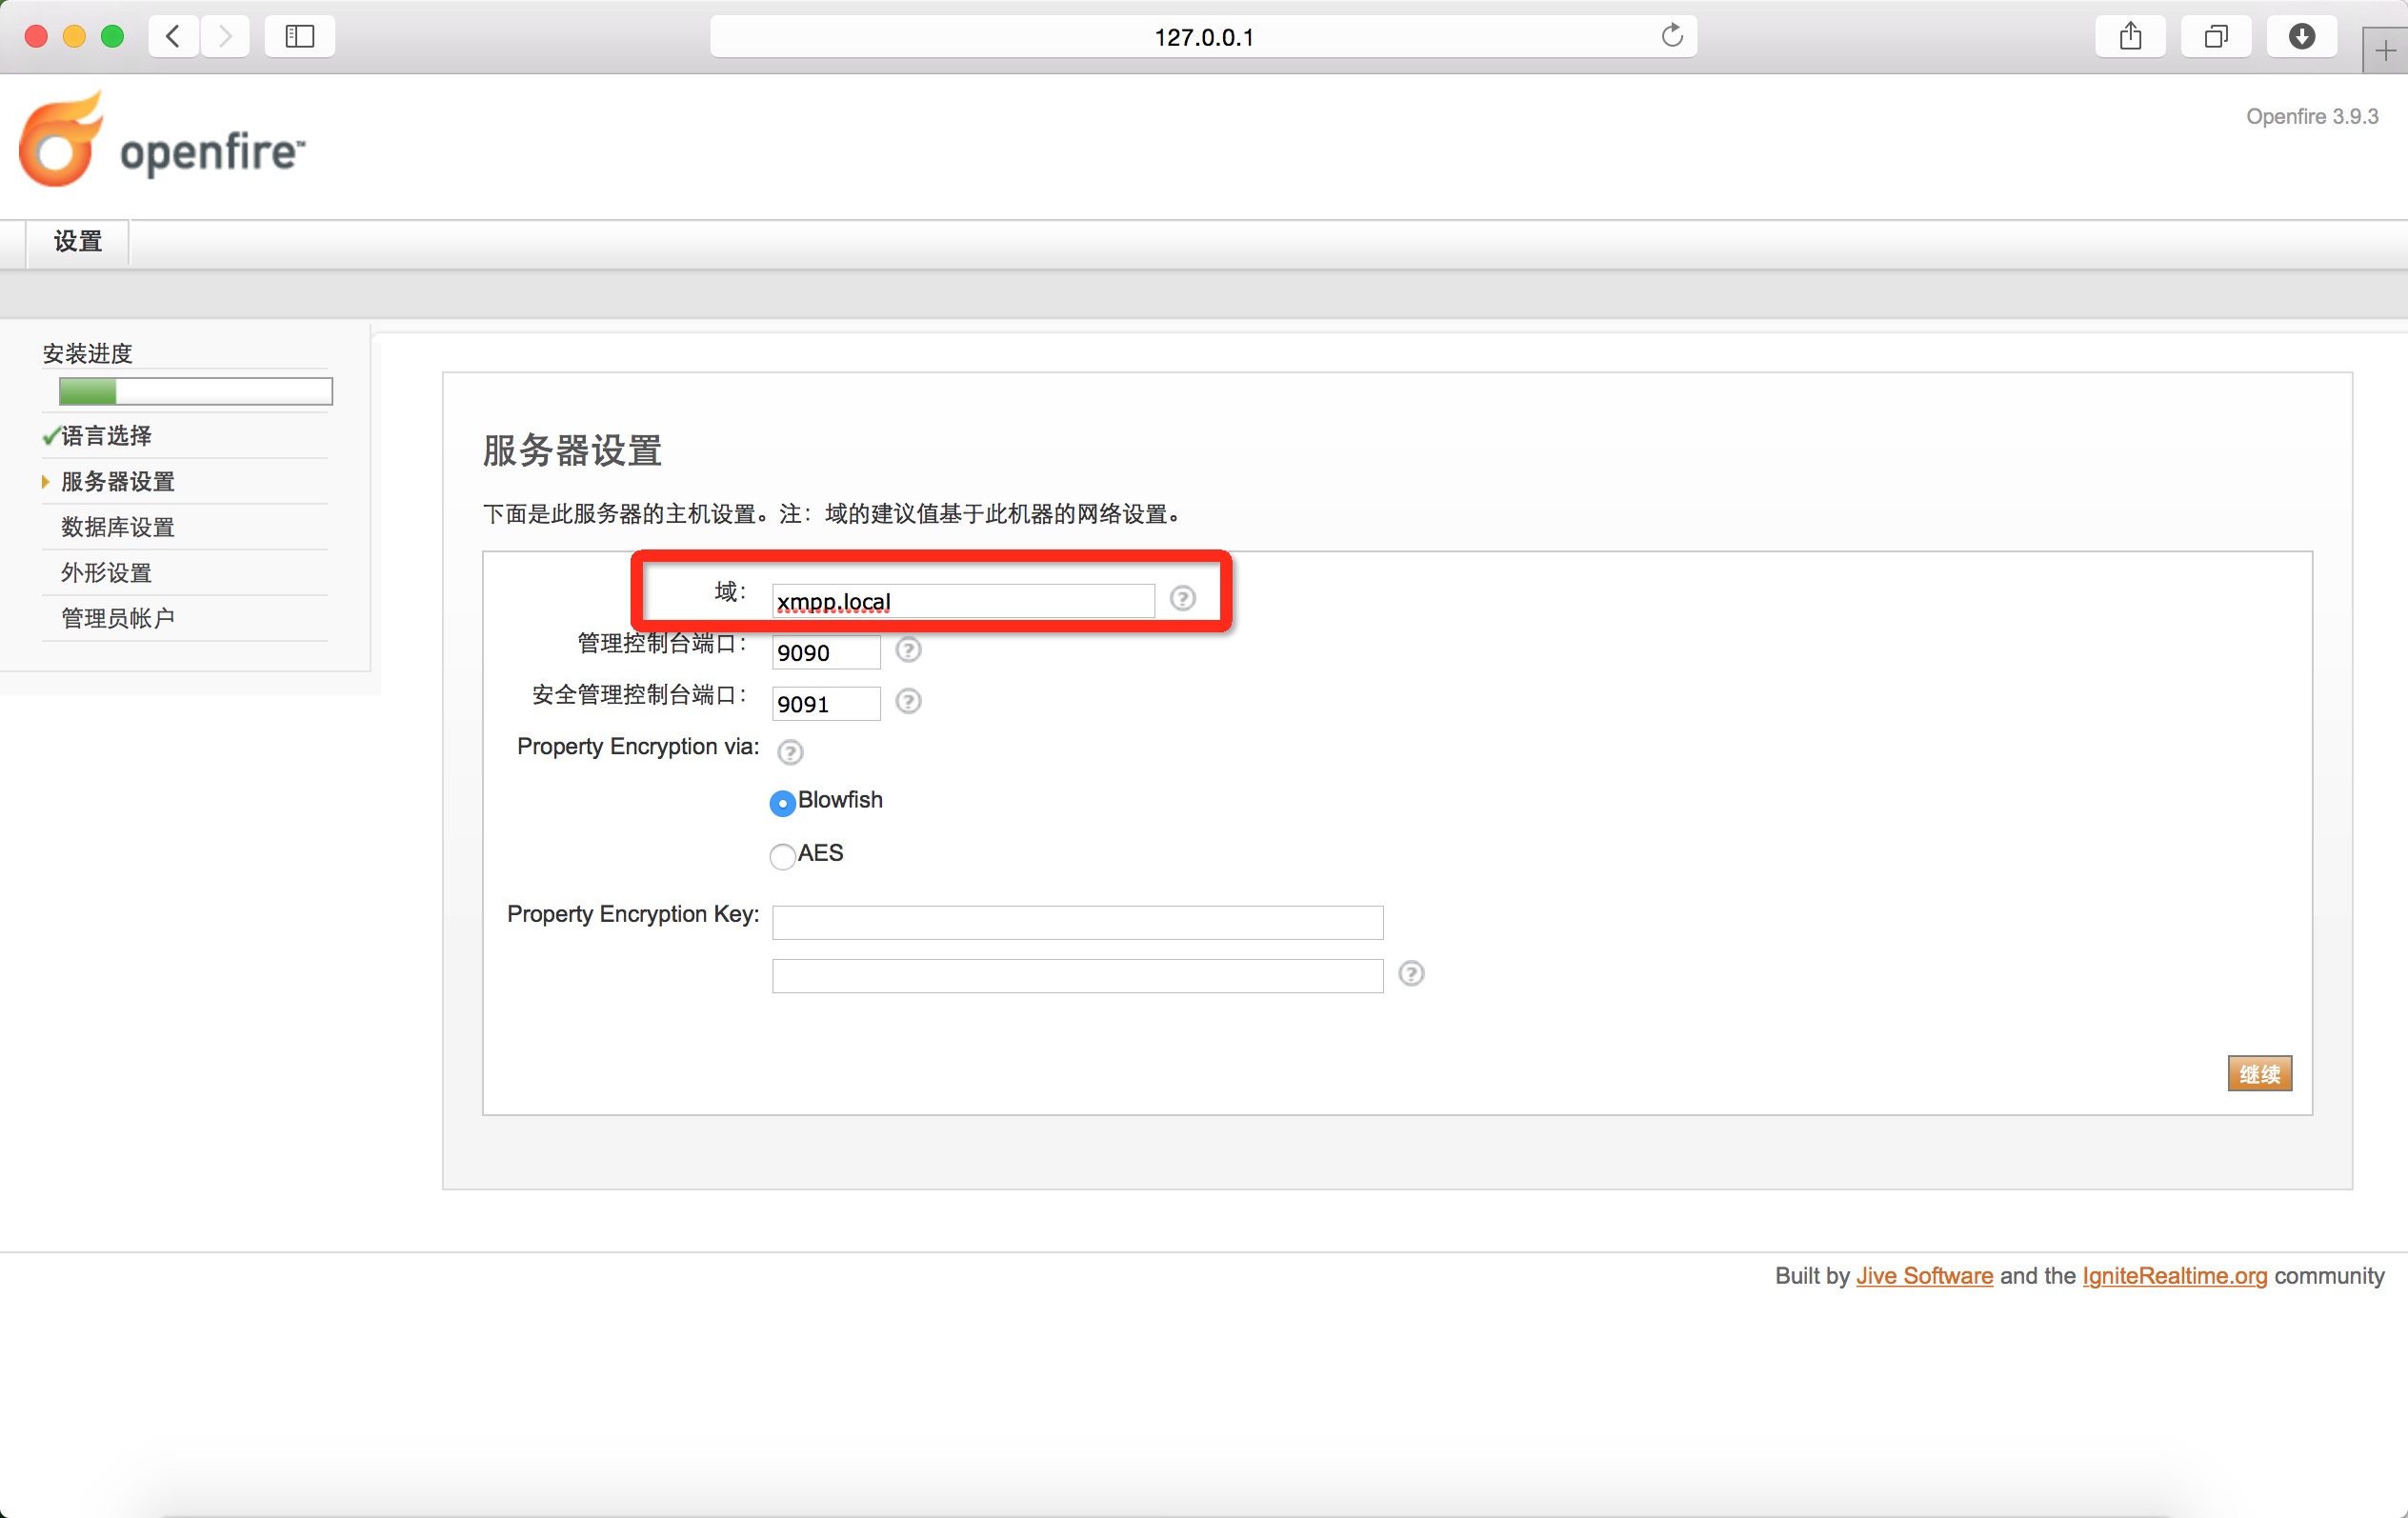This screenshot has height=1518, width=2408.
Task: Click the help icon beside the encryption key fields
Action: (x=1411, y=974)
